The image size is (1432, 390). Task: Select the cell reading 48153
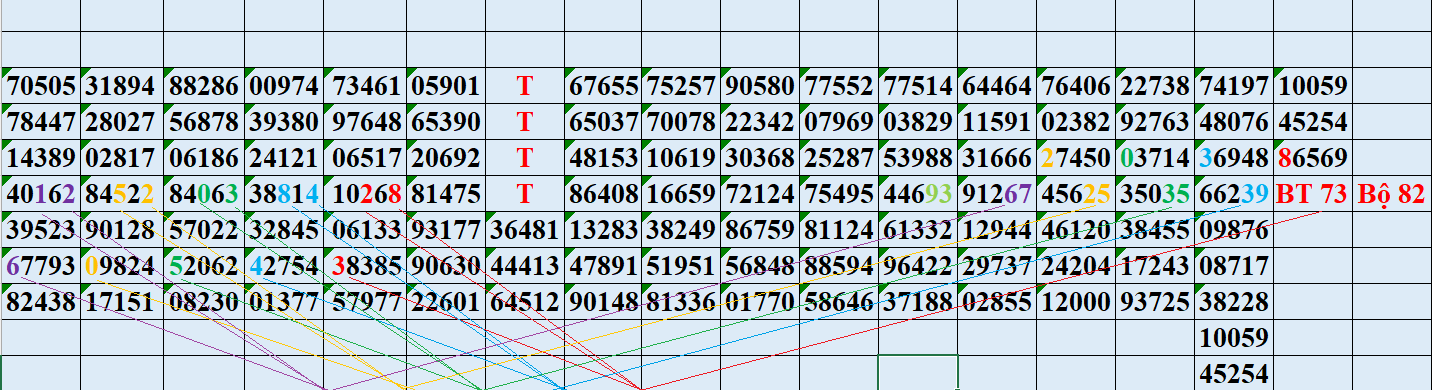[x=603, y=158]
